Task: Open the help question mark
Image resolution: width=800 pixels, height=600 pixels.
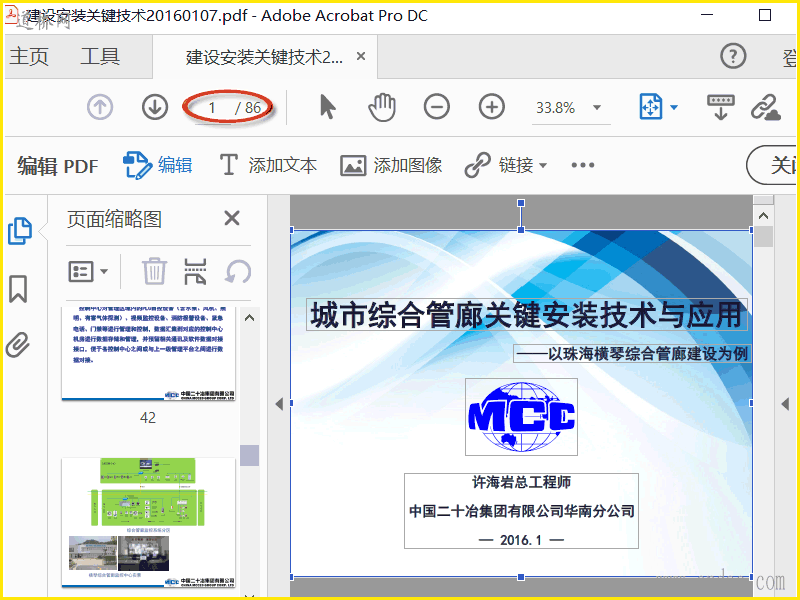Action: pos(733,56)
